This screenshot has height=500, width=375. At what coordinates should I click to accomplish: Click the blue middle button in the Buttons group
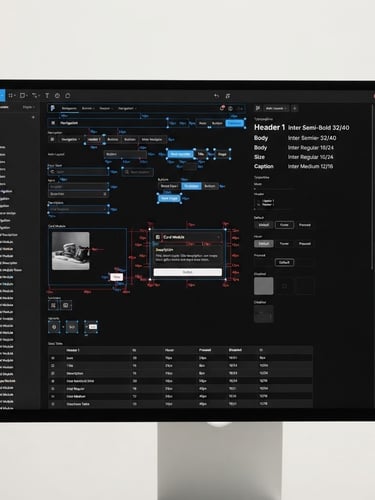coord(191,186)
